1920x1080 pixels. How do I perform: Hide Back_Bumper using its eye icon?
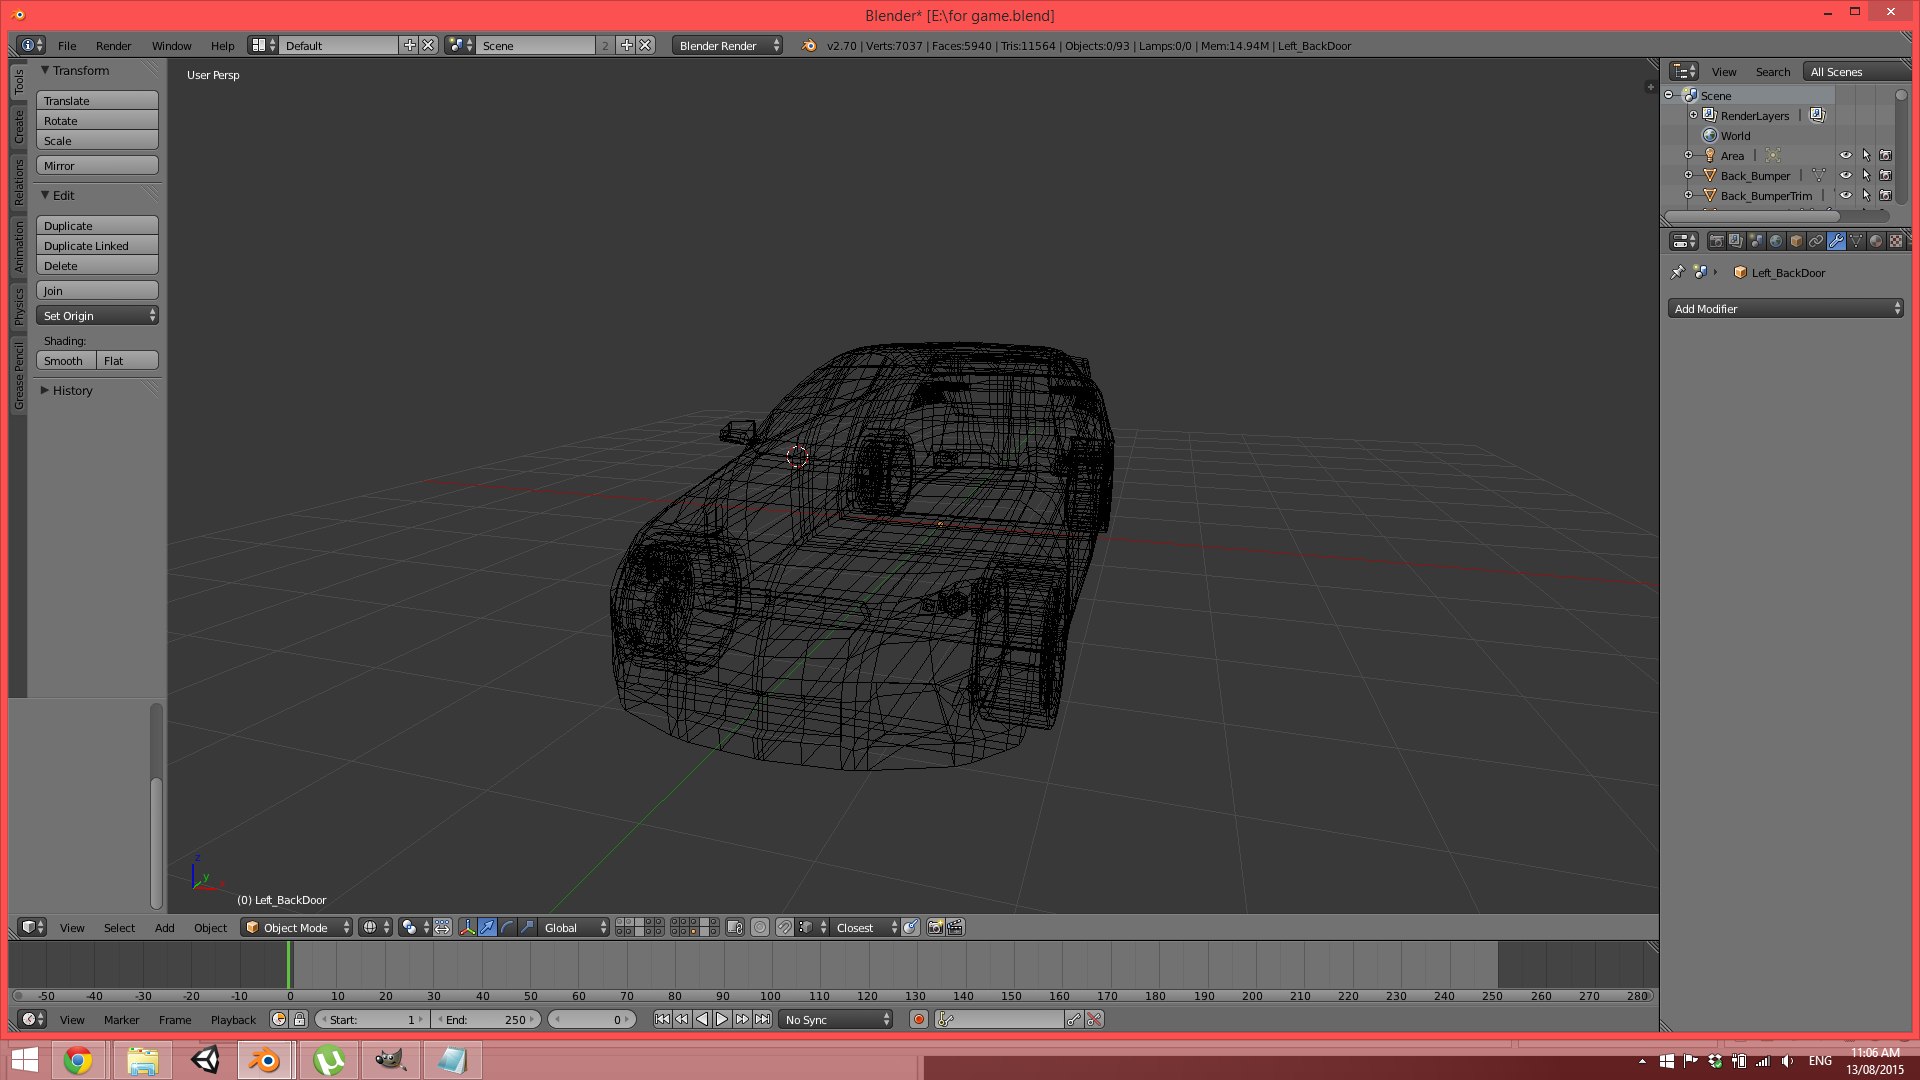pos(1846,175)
